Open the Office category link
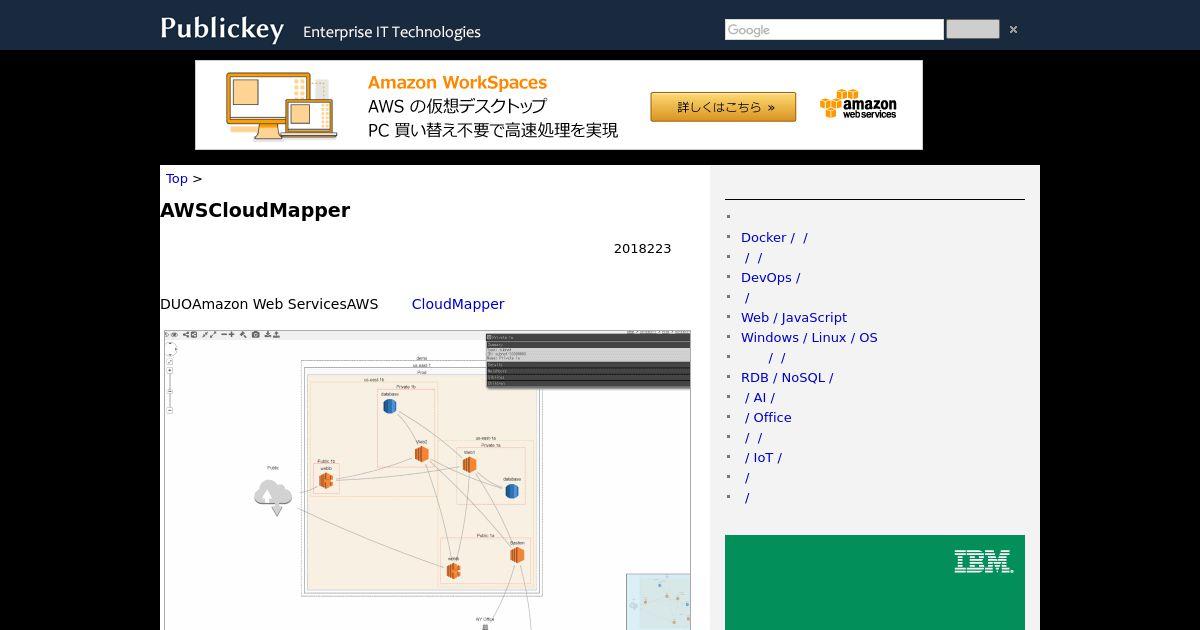Image resolution: width=1200 pixels, height=630 pixels. point(768,417)
